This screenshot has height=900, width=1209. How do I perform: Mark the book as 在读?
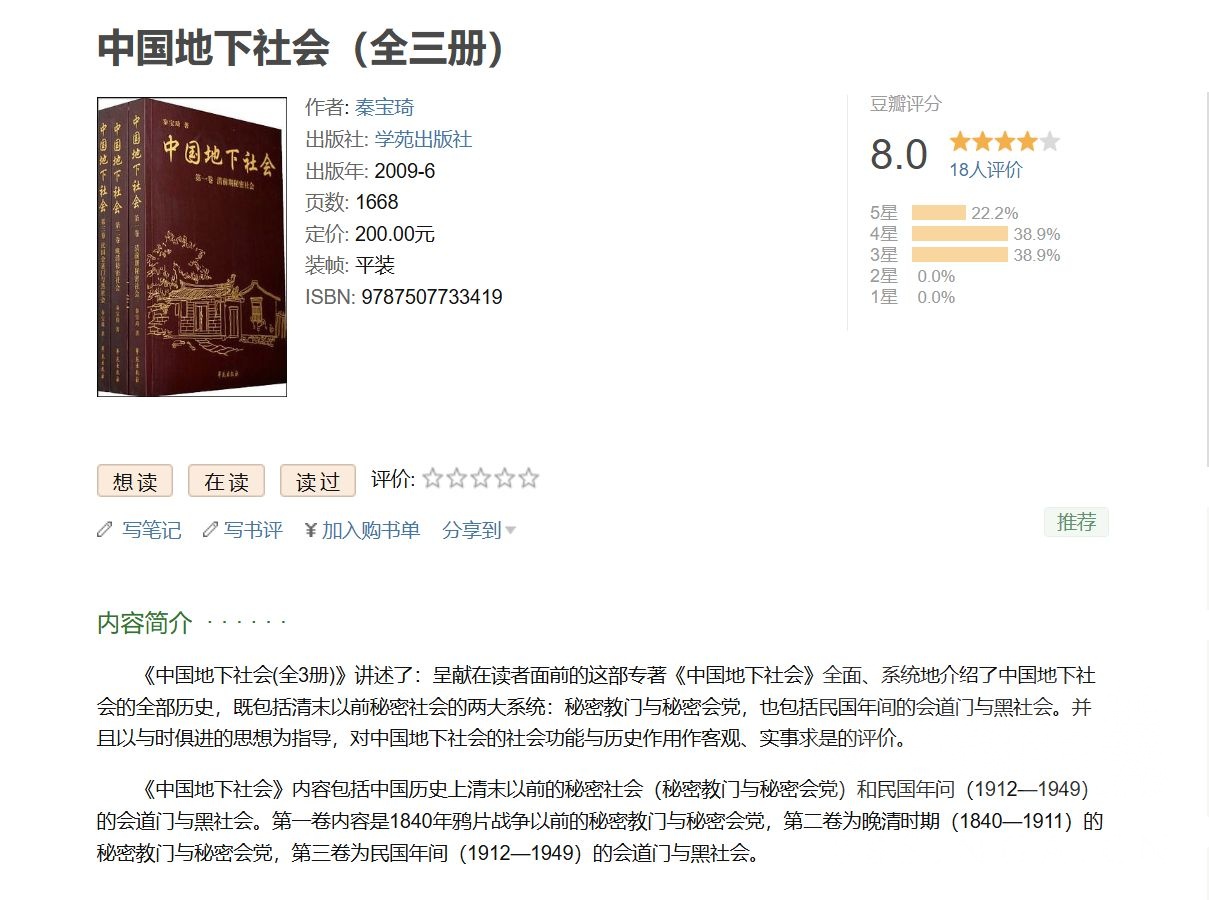click(x=226, y=481)
